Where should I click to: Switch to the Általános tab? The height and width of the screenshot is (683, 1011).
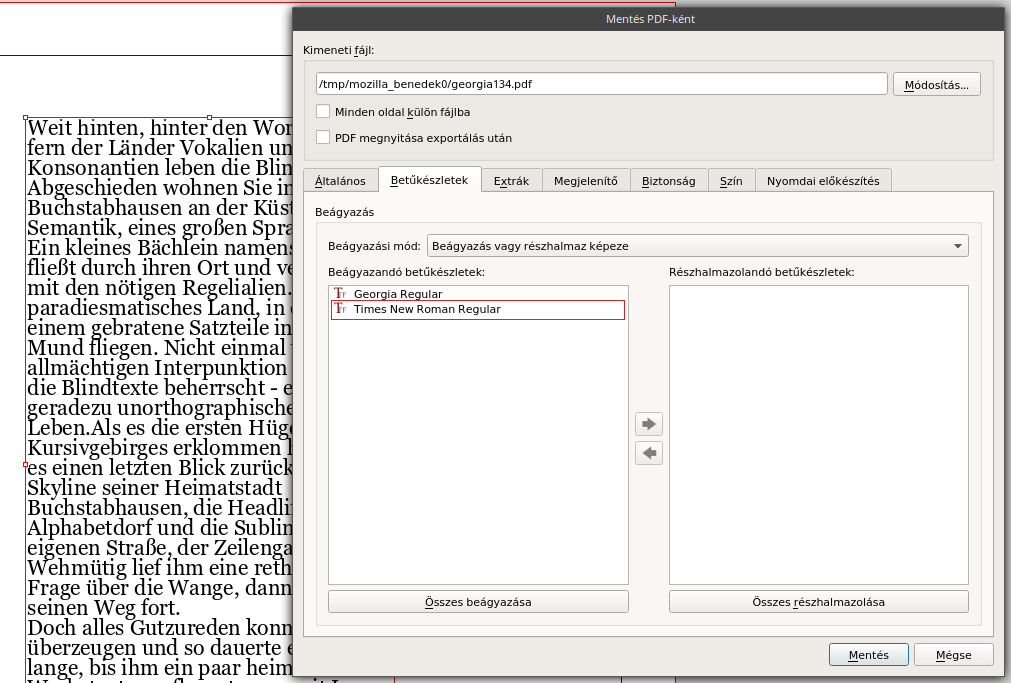[x=340, y=181]
